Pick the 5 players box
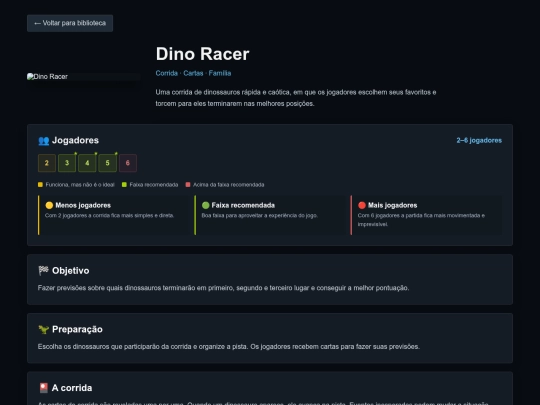 point(107,163)
